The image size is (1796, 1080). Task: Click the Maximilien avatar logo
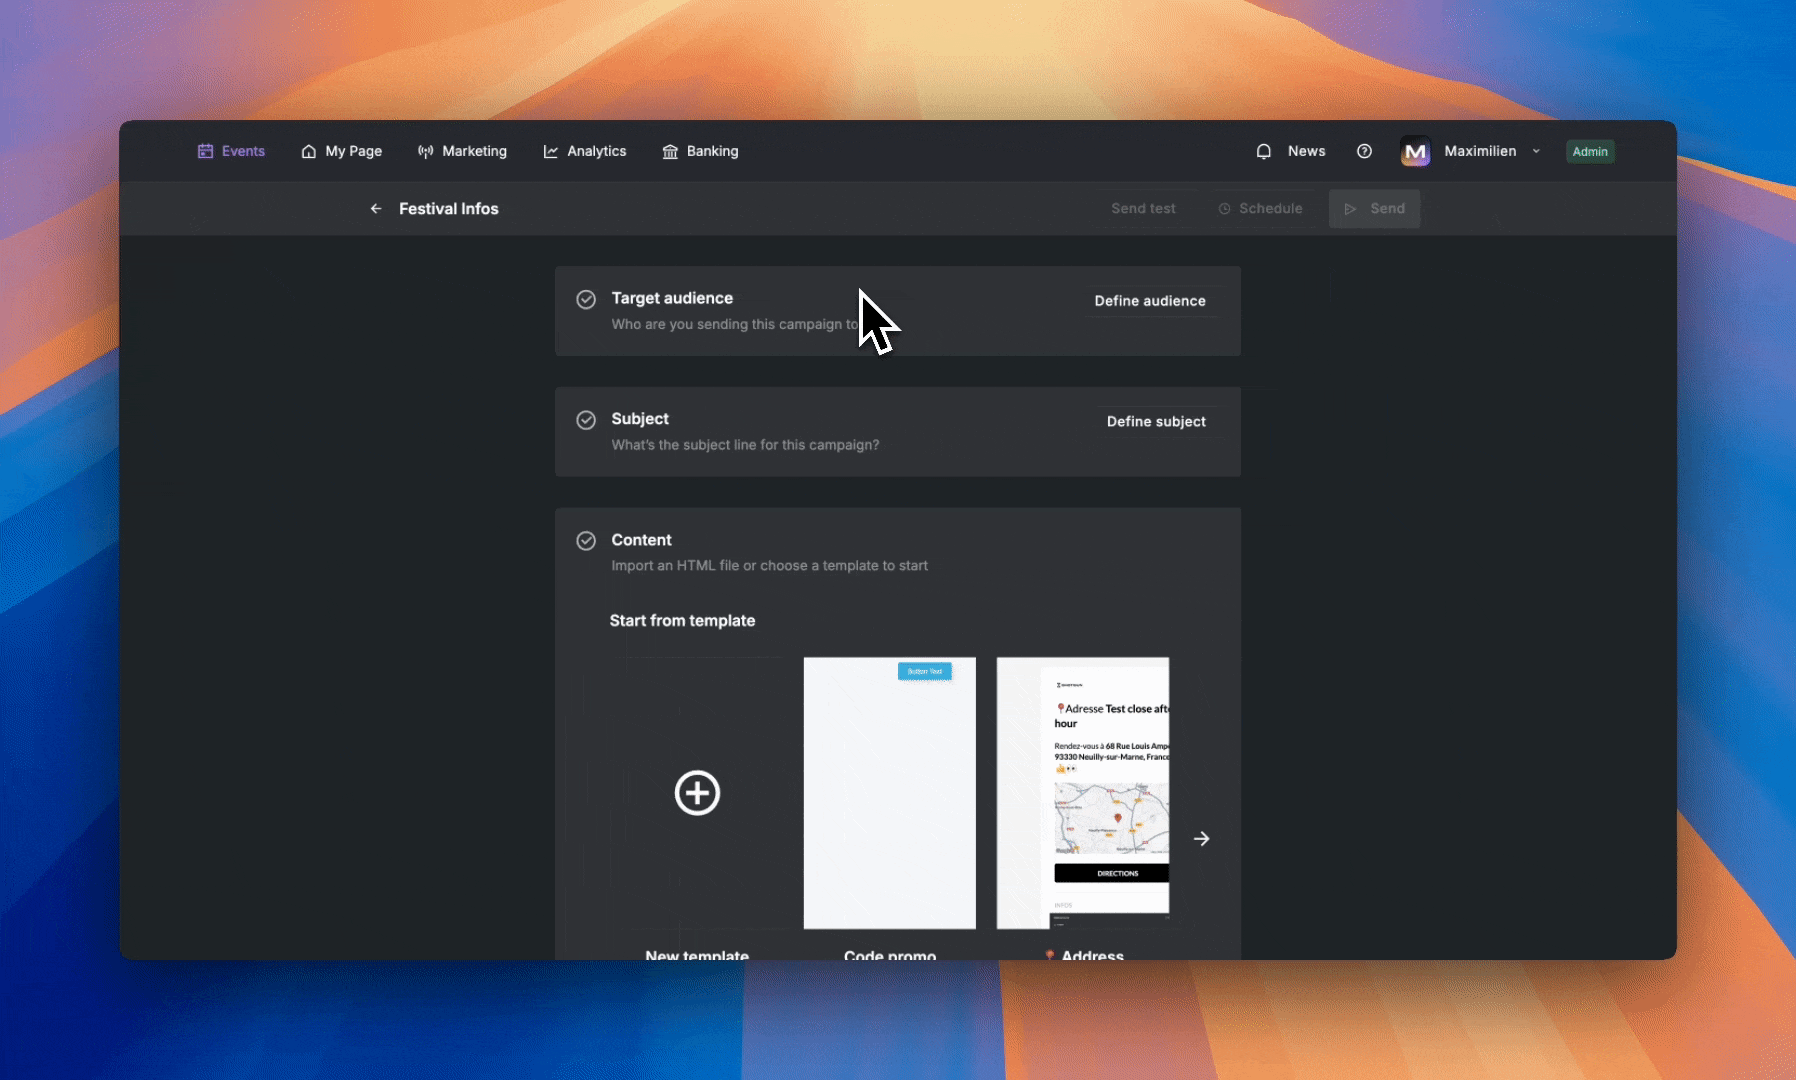tap(1415, 151)
